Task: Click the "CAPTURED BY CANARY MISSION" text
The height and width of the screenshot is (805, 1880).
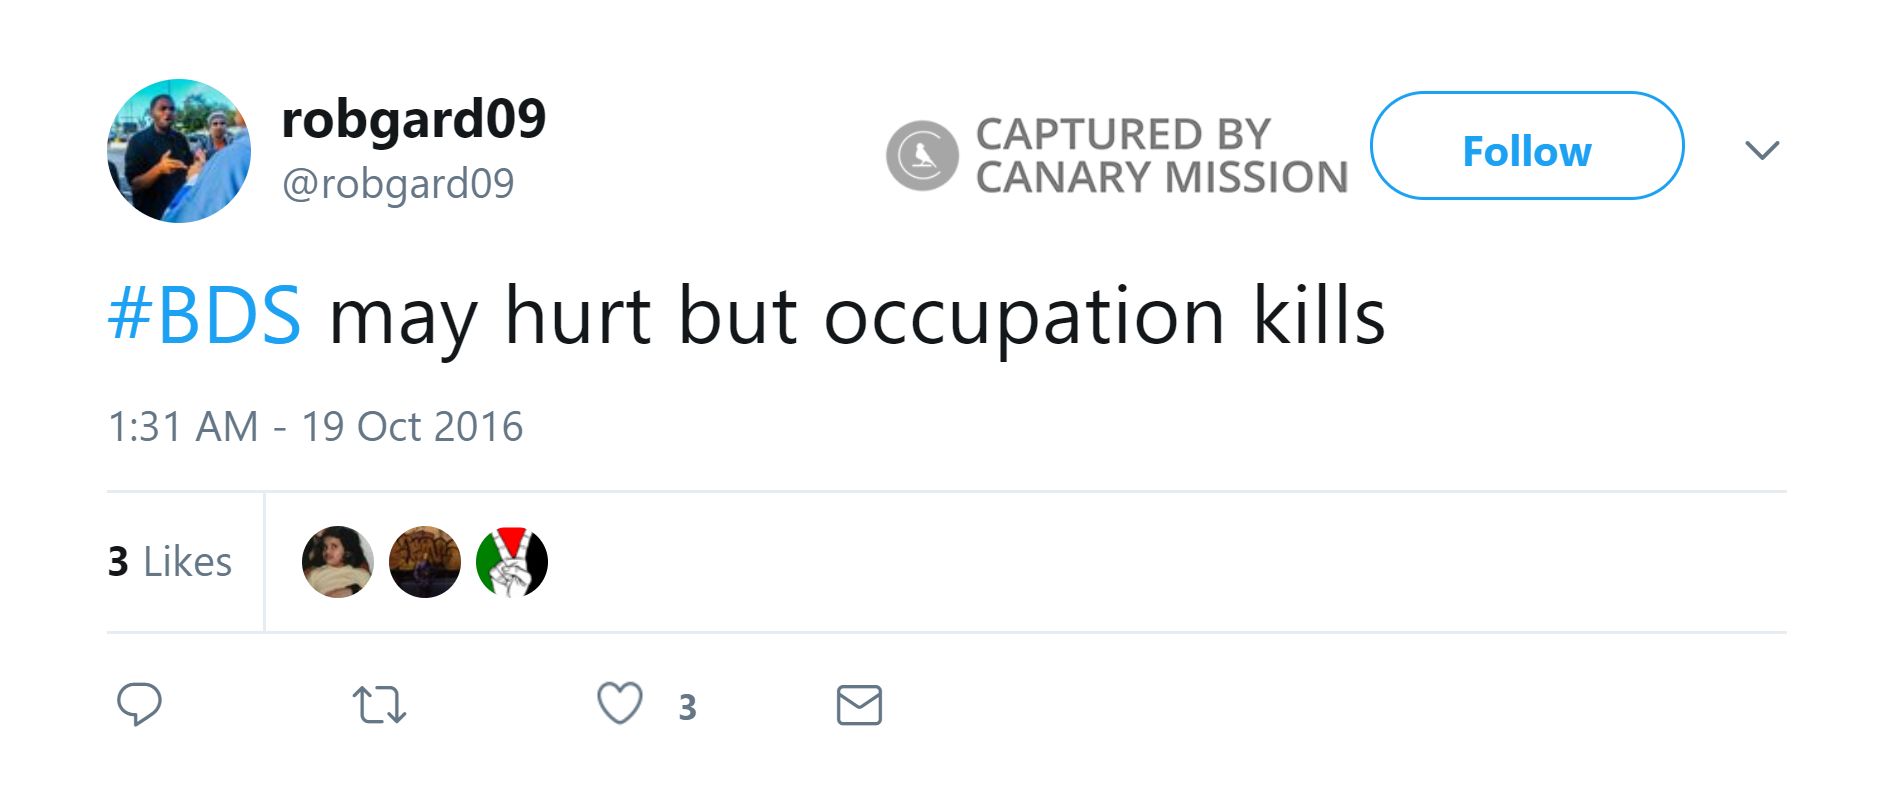Action: [x=1161, y=155]
